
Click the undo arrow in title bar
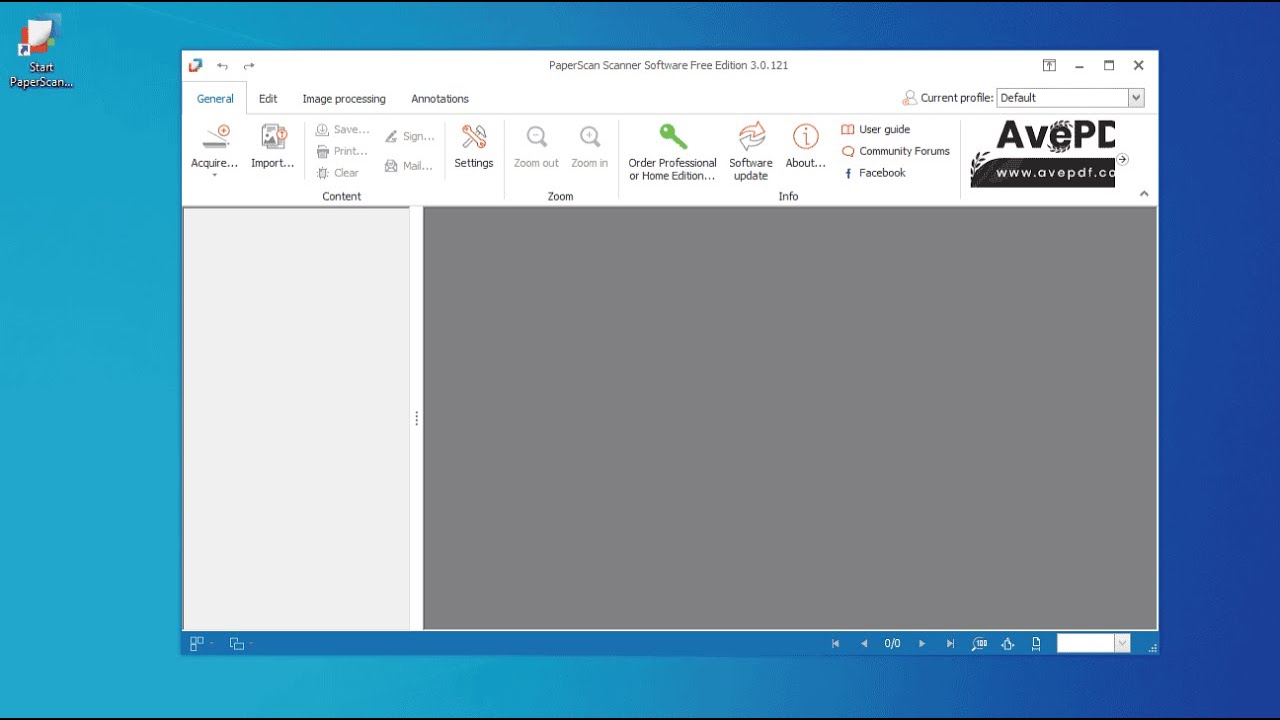[222, 66]
